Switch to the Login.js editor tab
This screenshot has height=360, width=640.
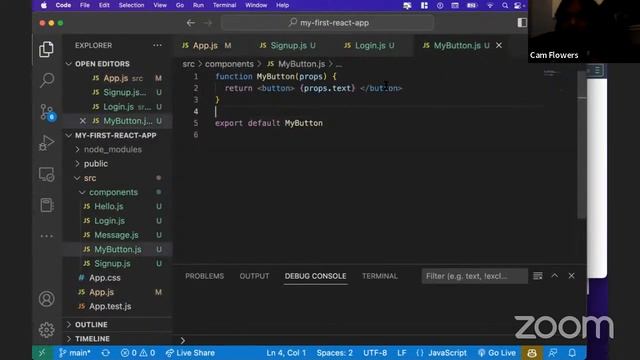pyautogui.click(x=369, y=45)
